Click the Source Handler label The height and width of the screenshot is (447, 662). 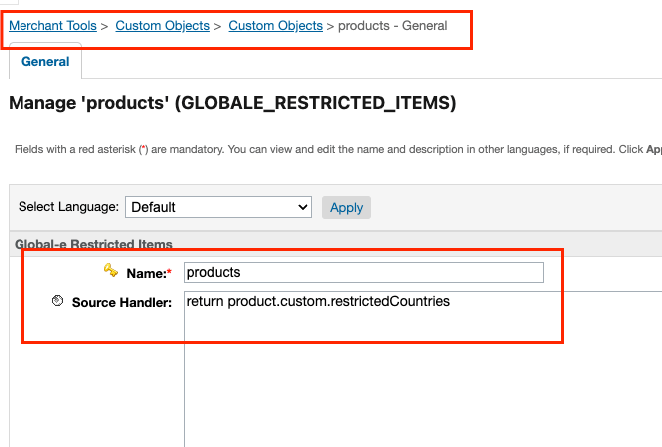click(x=122, y=303)
